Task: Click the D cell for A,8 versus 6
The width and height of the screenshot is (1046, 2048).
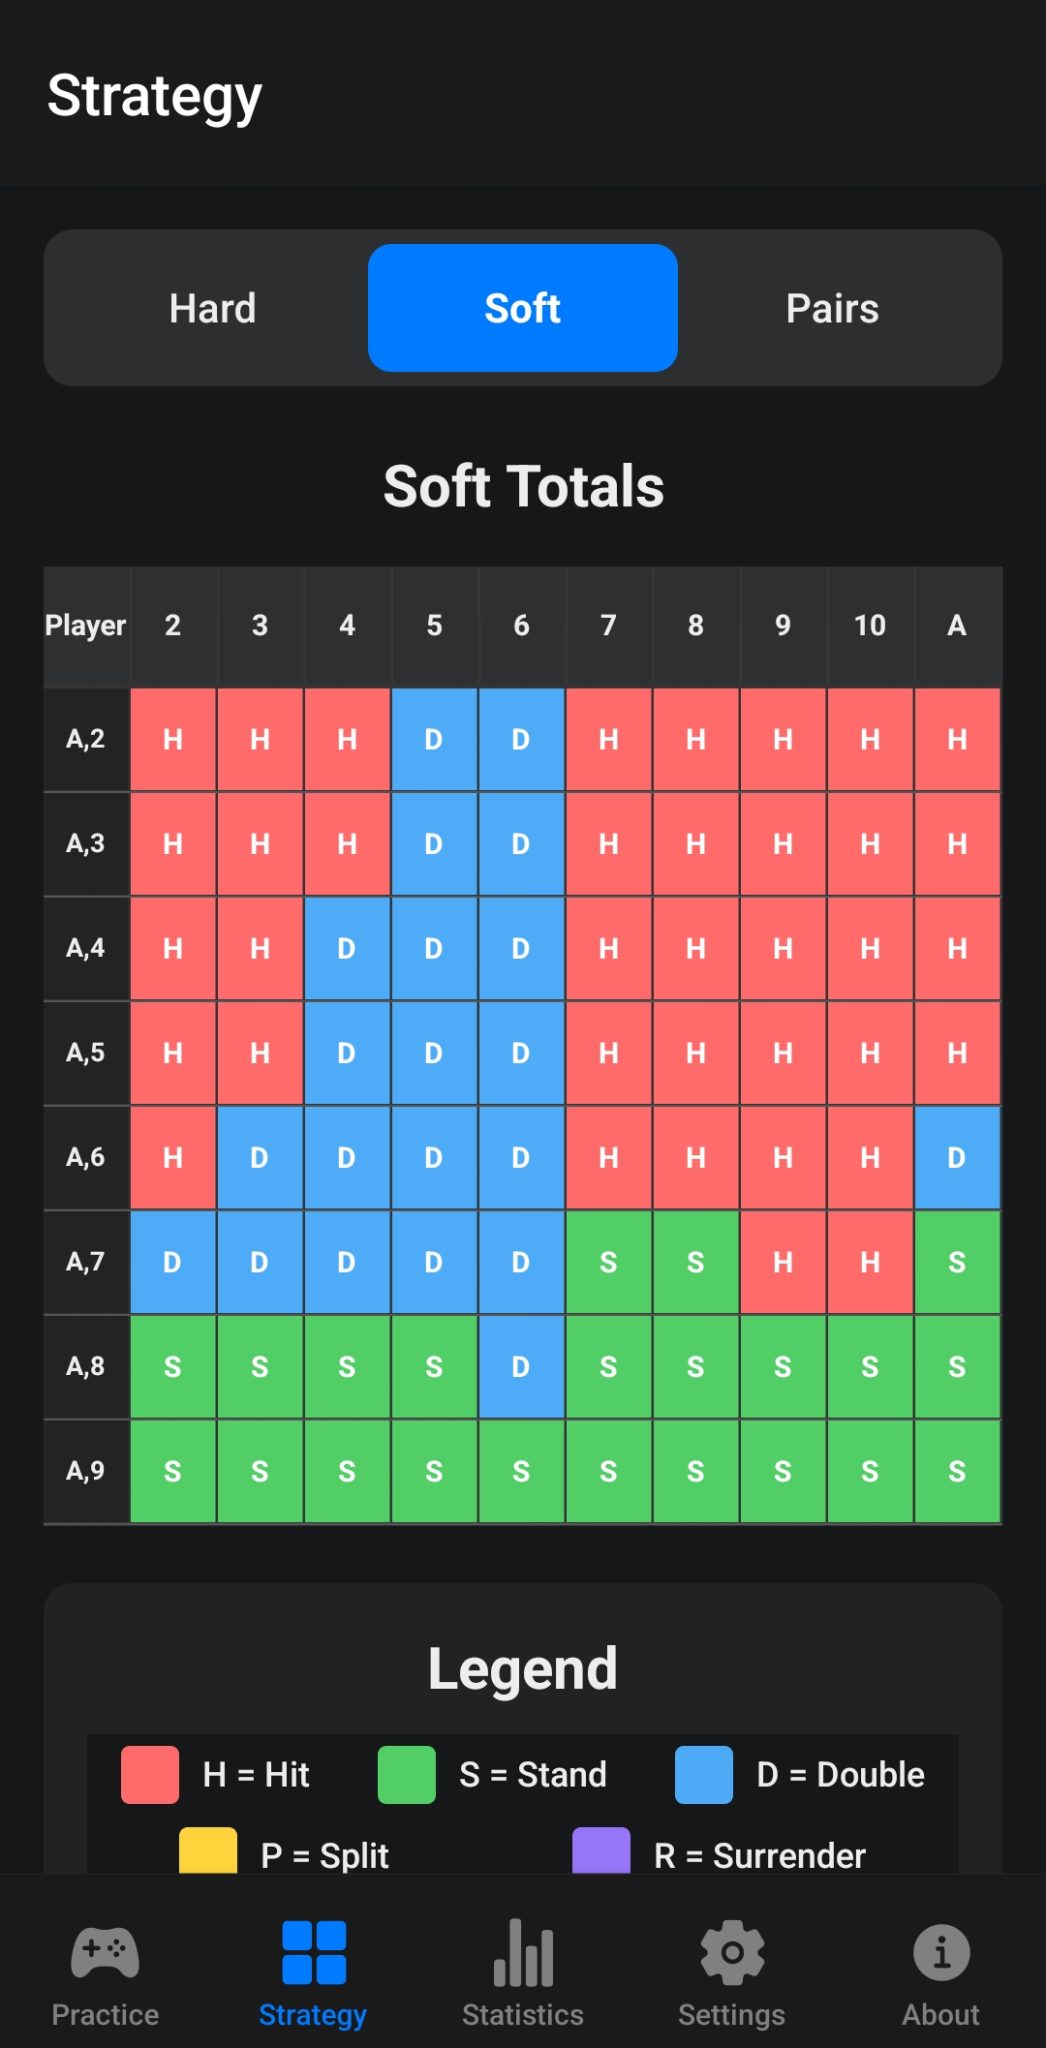Action: 521,1366
